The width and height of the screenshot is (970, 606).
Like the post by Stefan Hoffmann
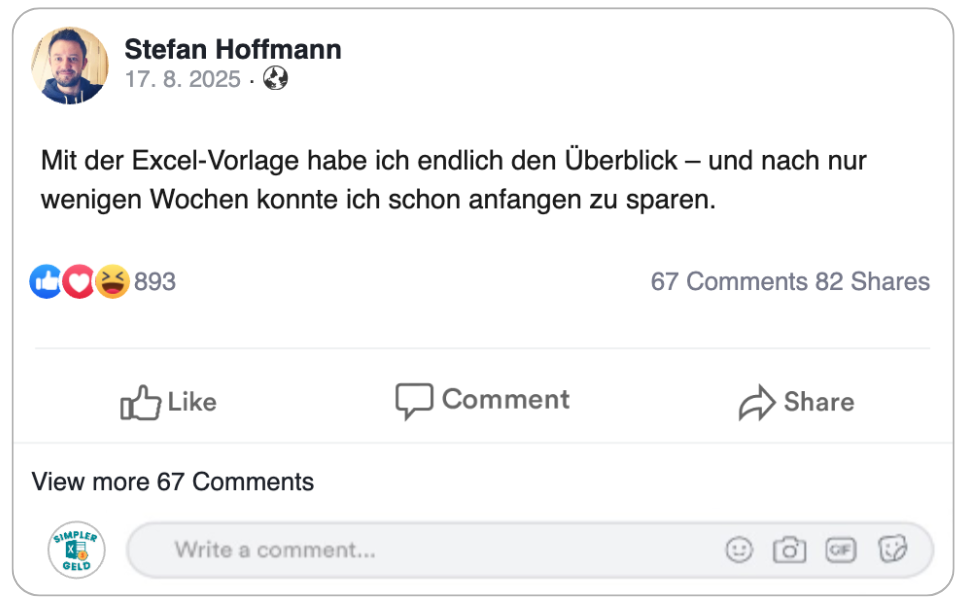click(x=168, y=402)
